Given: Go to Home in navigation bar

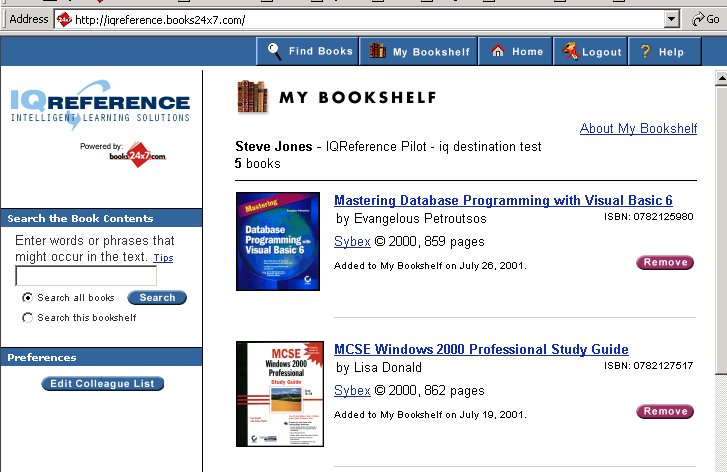Looking at the screenshot, I should (515, 51).
